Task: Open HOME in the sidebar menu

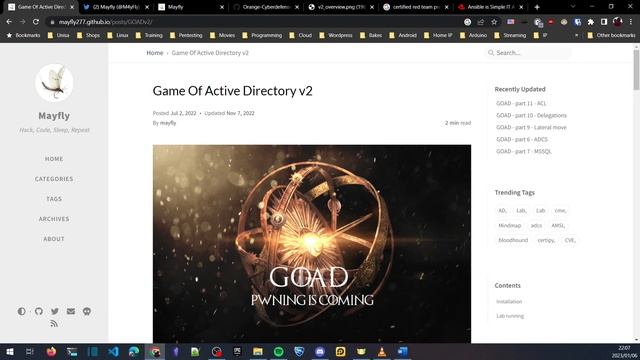Action: click(54, 159)
